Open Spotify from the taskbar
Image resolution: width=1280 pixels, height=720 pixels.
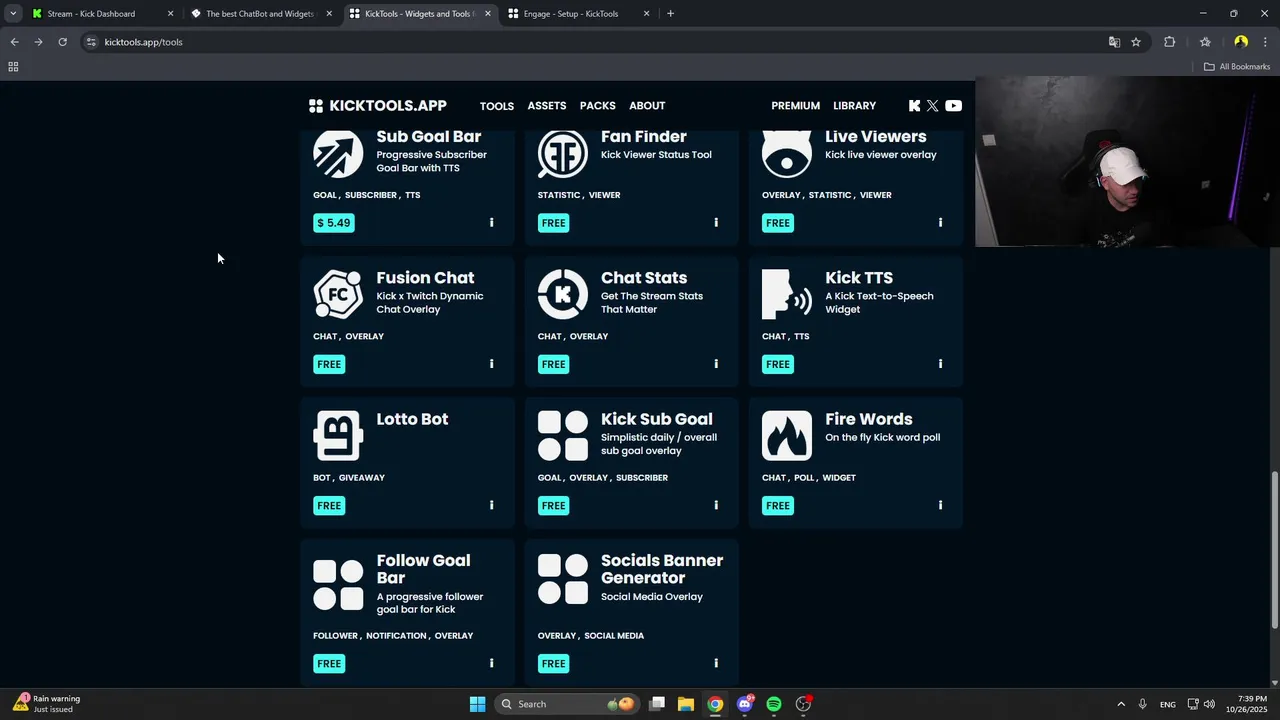pyautogui.click(x=774, y=704)
